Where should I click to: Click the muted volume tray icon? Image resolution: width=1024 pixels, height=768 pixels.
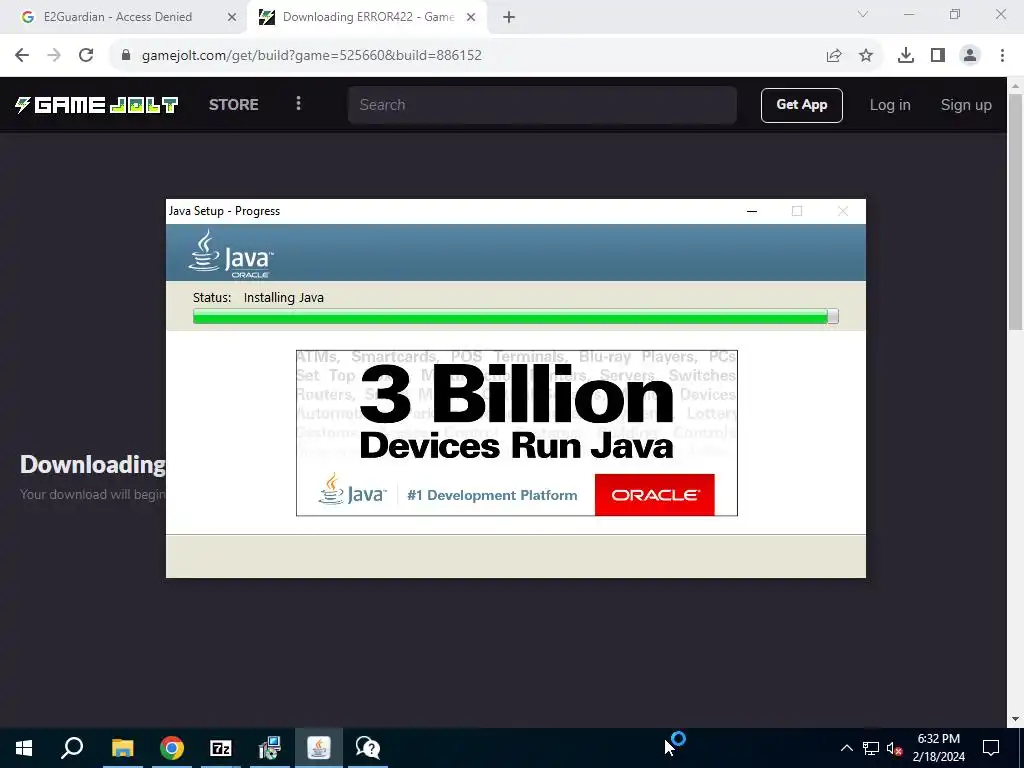tap(895, 748)
